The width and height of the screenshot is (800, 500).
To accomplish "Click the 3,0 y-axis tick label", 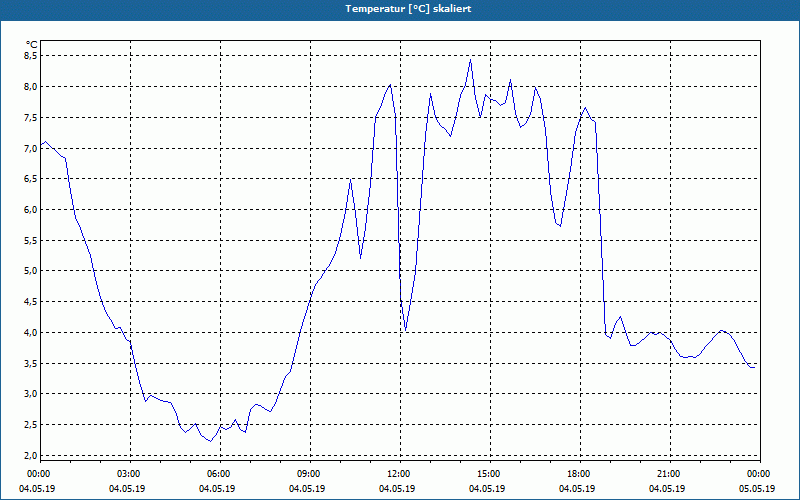I will 31,394.
